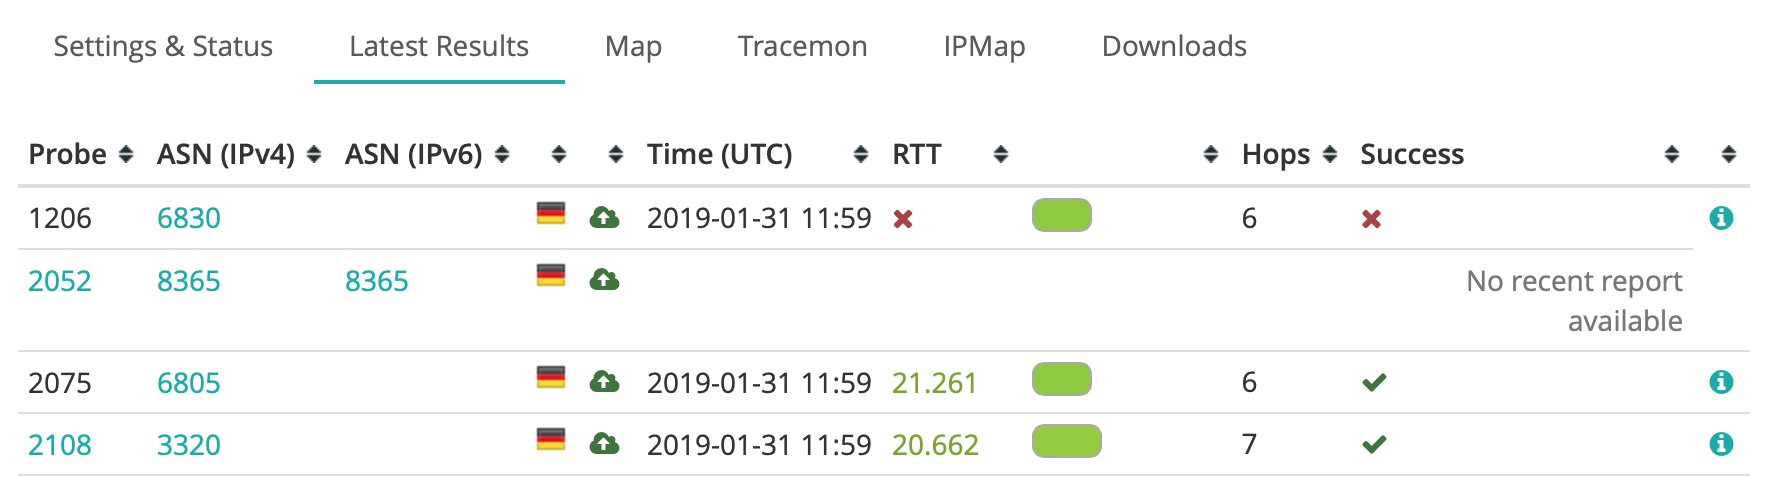
Task: Click the red X in probe 1206's RTT column
Action: click(x=903, y=219)
